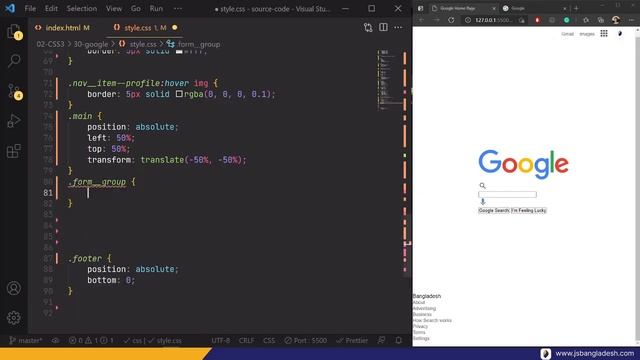Screen dimensions: 640x360
Task: Reload the page in the browser
Action: [451, 20]
